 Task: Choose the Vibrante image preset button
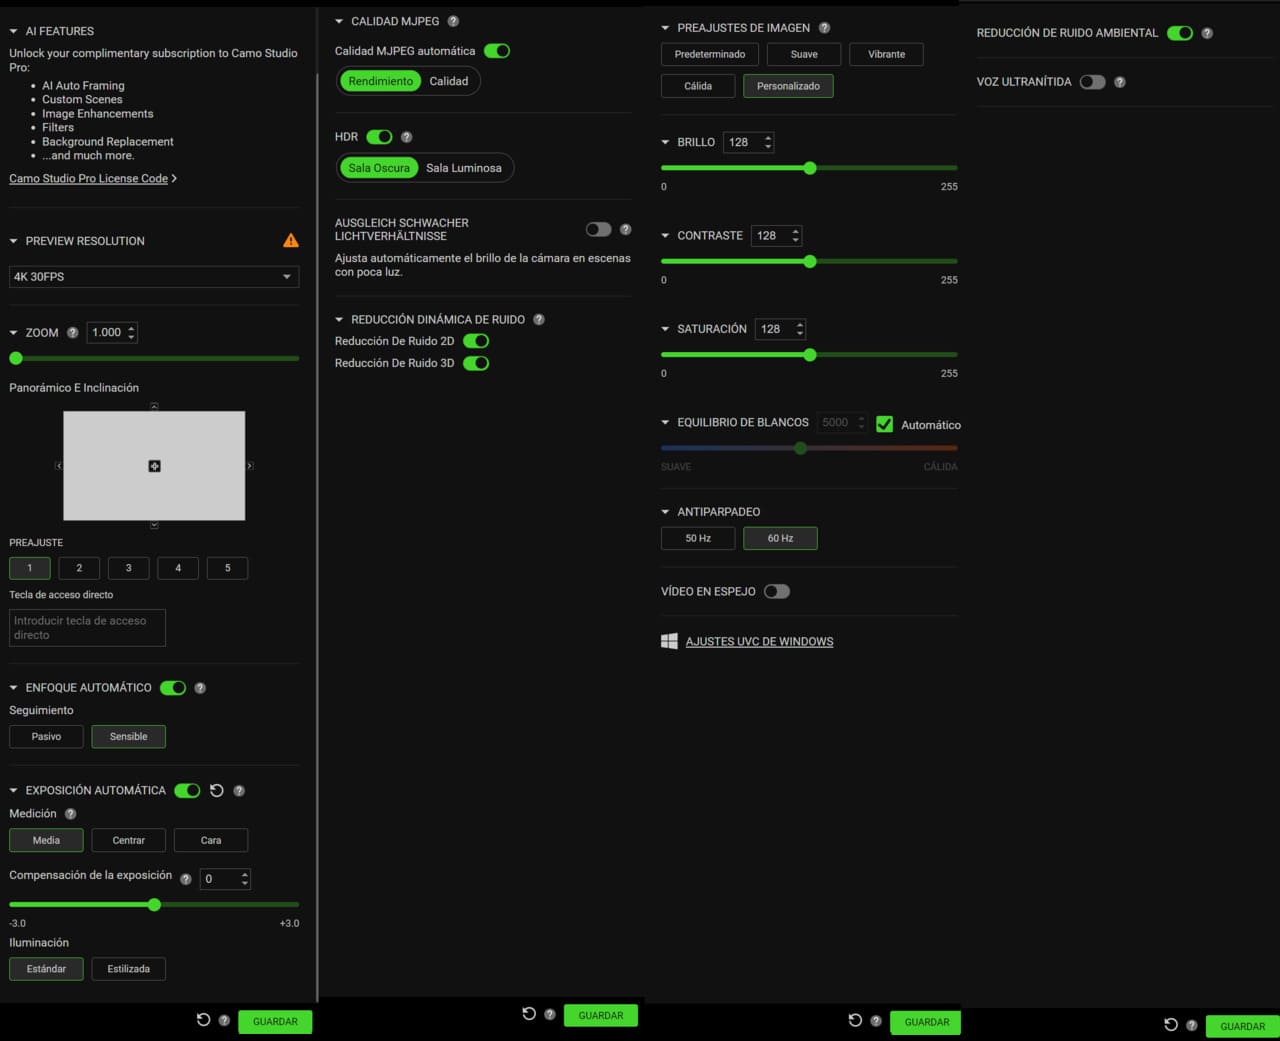pyautogui.click(x=886, y=54)
